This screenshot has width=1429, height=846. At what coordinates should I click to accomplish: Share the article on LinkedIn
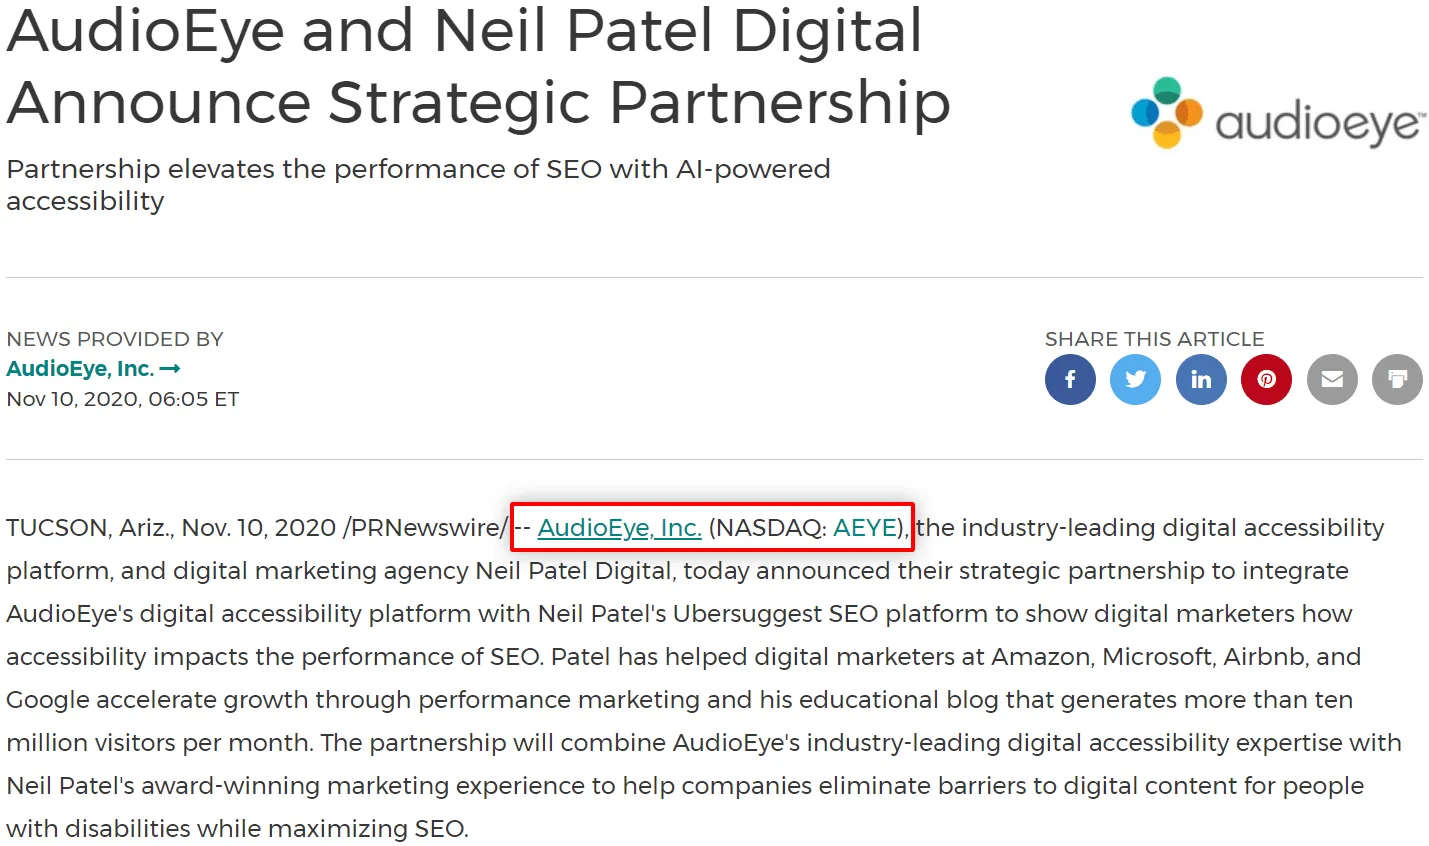[x=1201, y=380]
